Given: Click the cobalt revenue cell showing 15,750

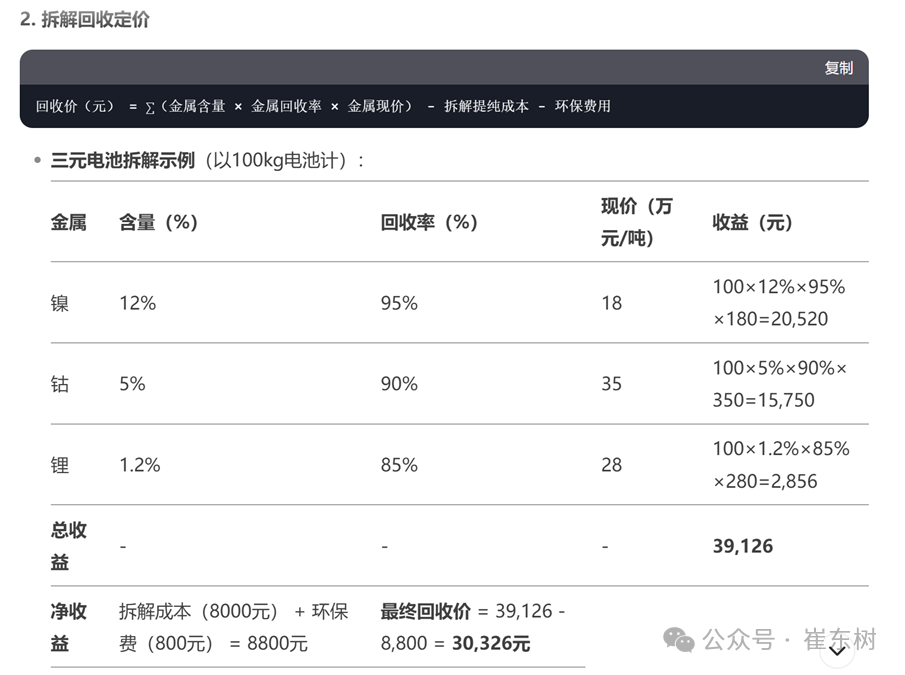Looking at the screenshot, I should click(779, 384).
